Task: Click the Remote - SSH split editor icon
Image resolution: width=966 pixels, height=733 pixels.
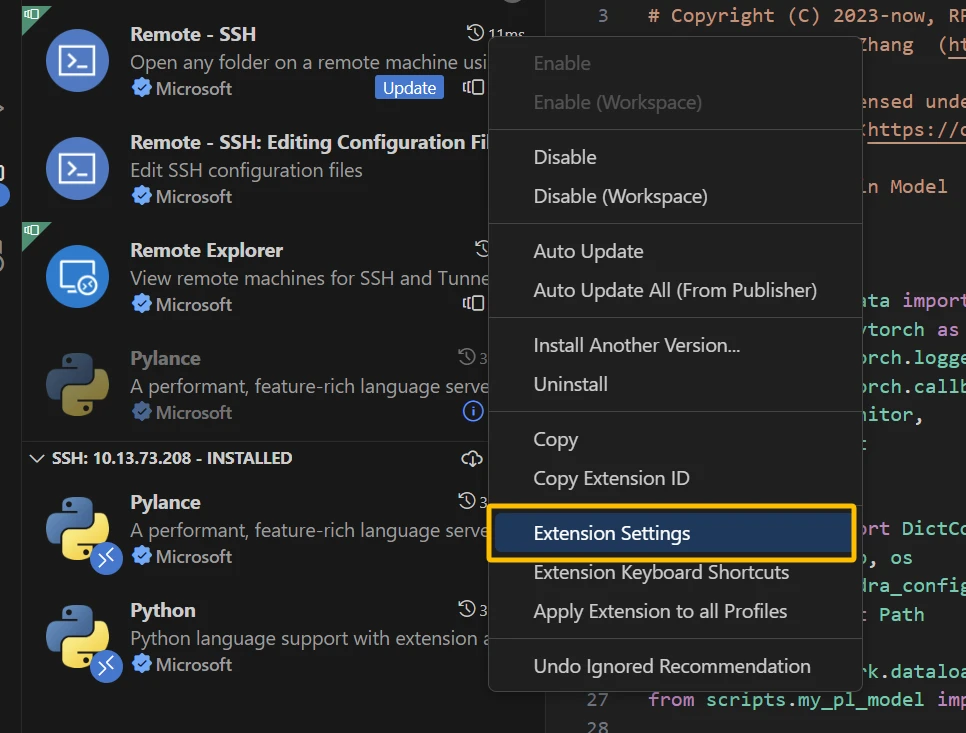Action: click(x=473, y=88)
